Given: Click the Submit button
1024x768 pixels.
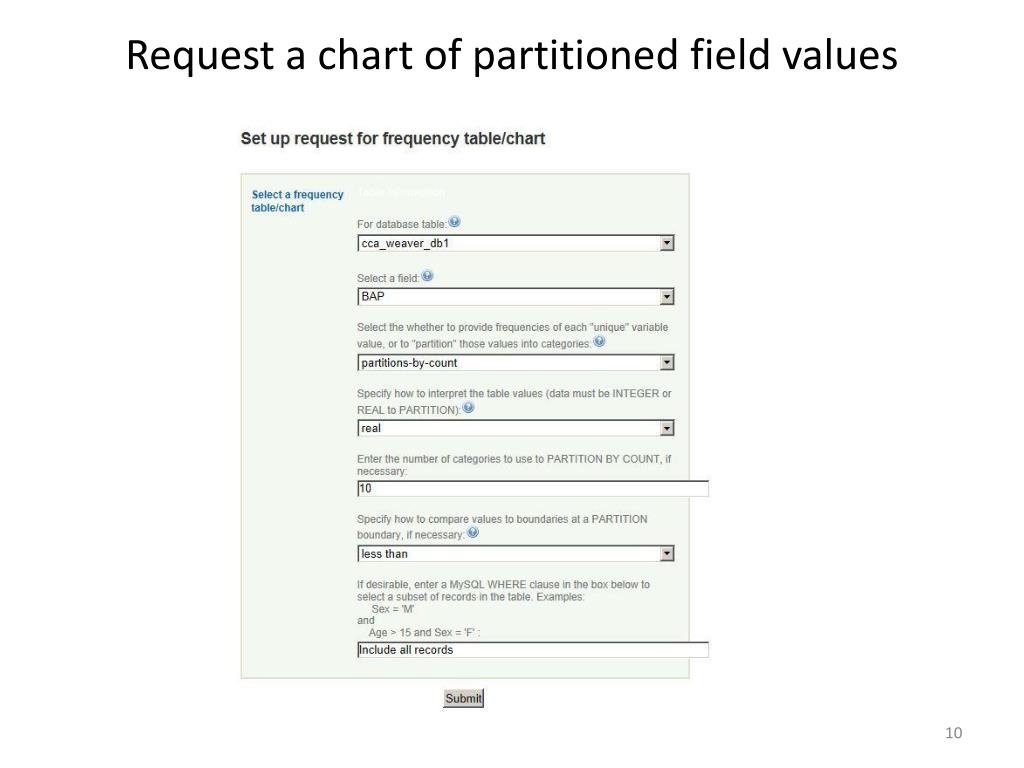Looking at the screenshot, I should click(x=463, y=698).
